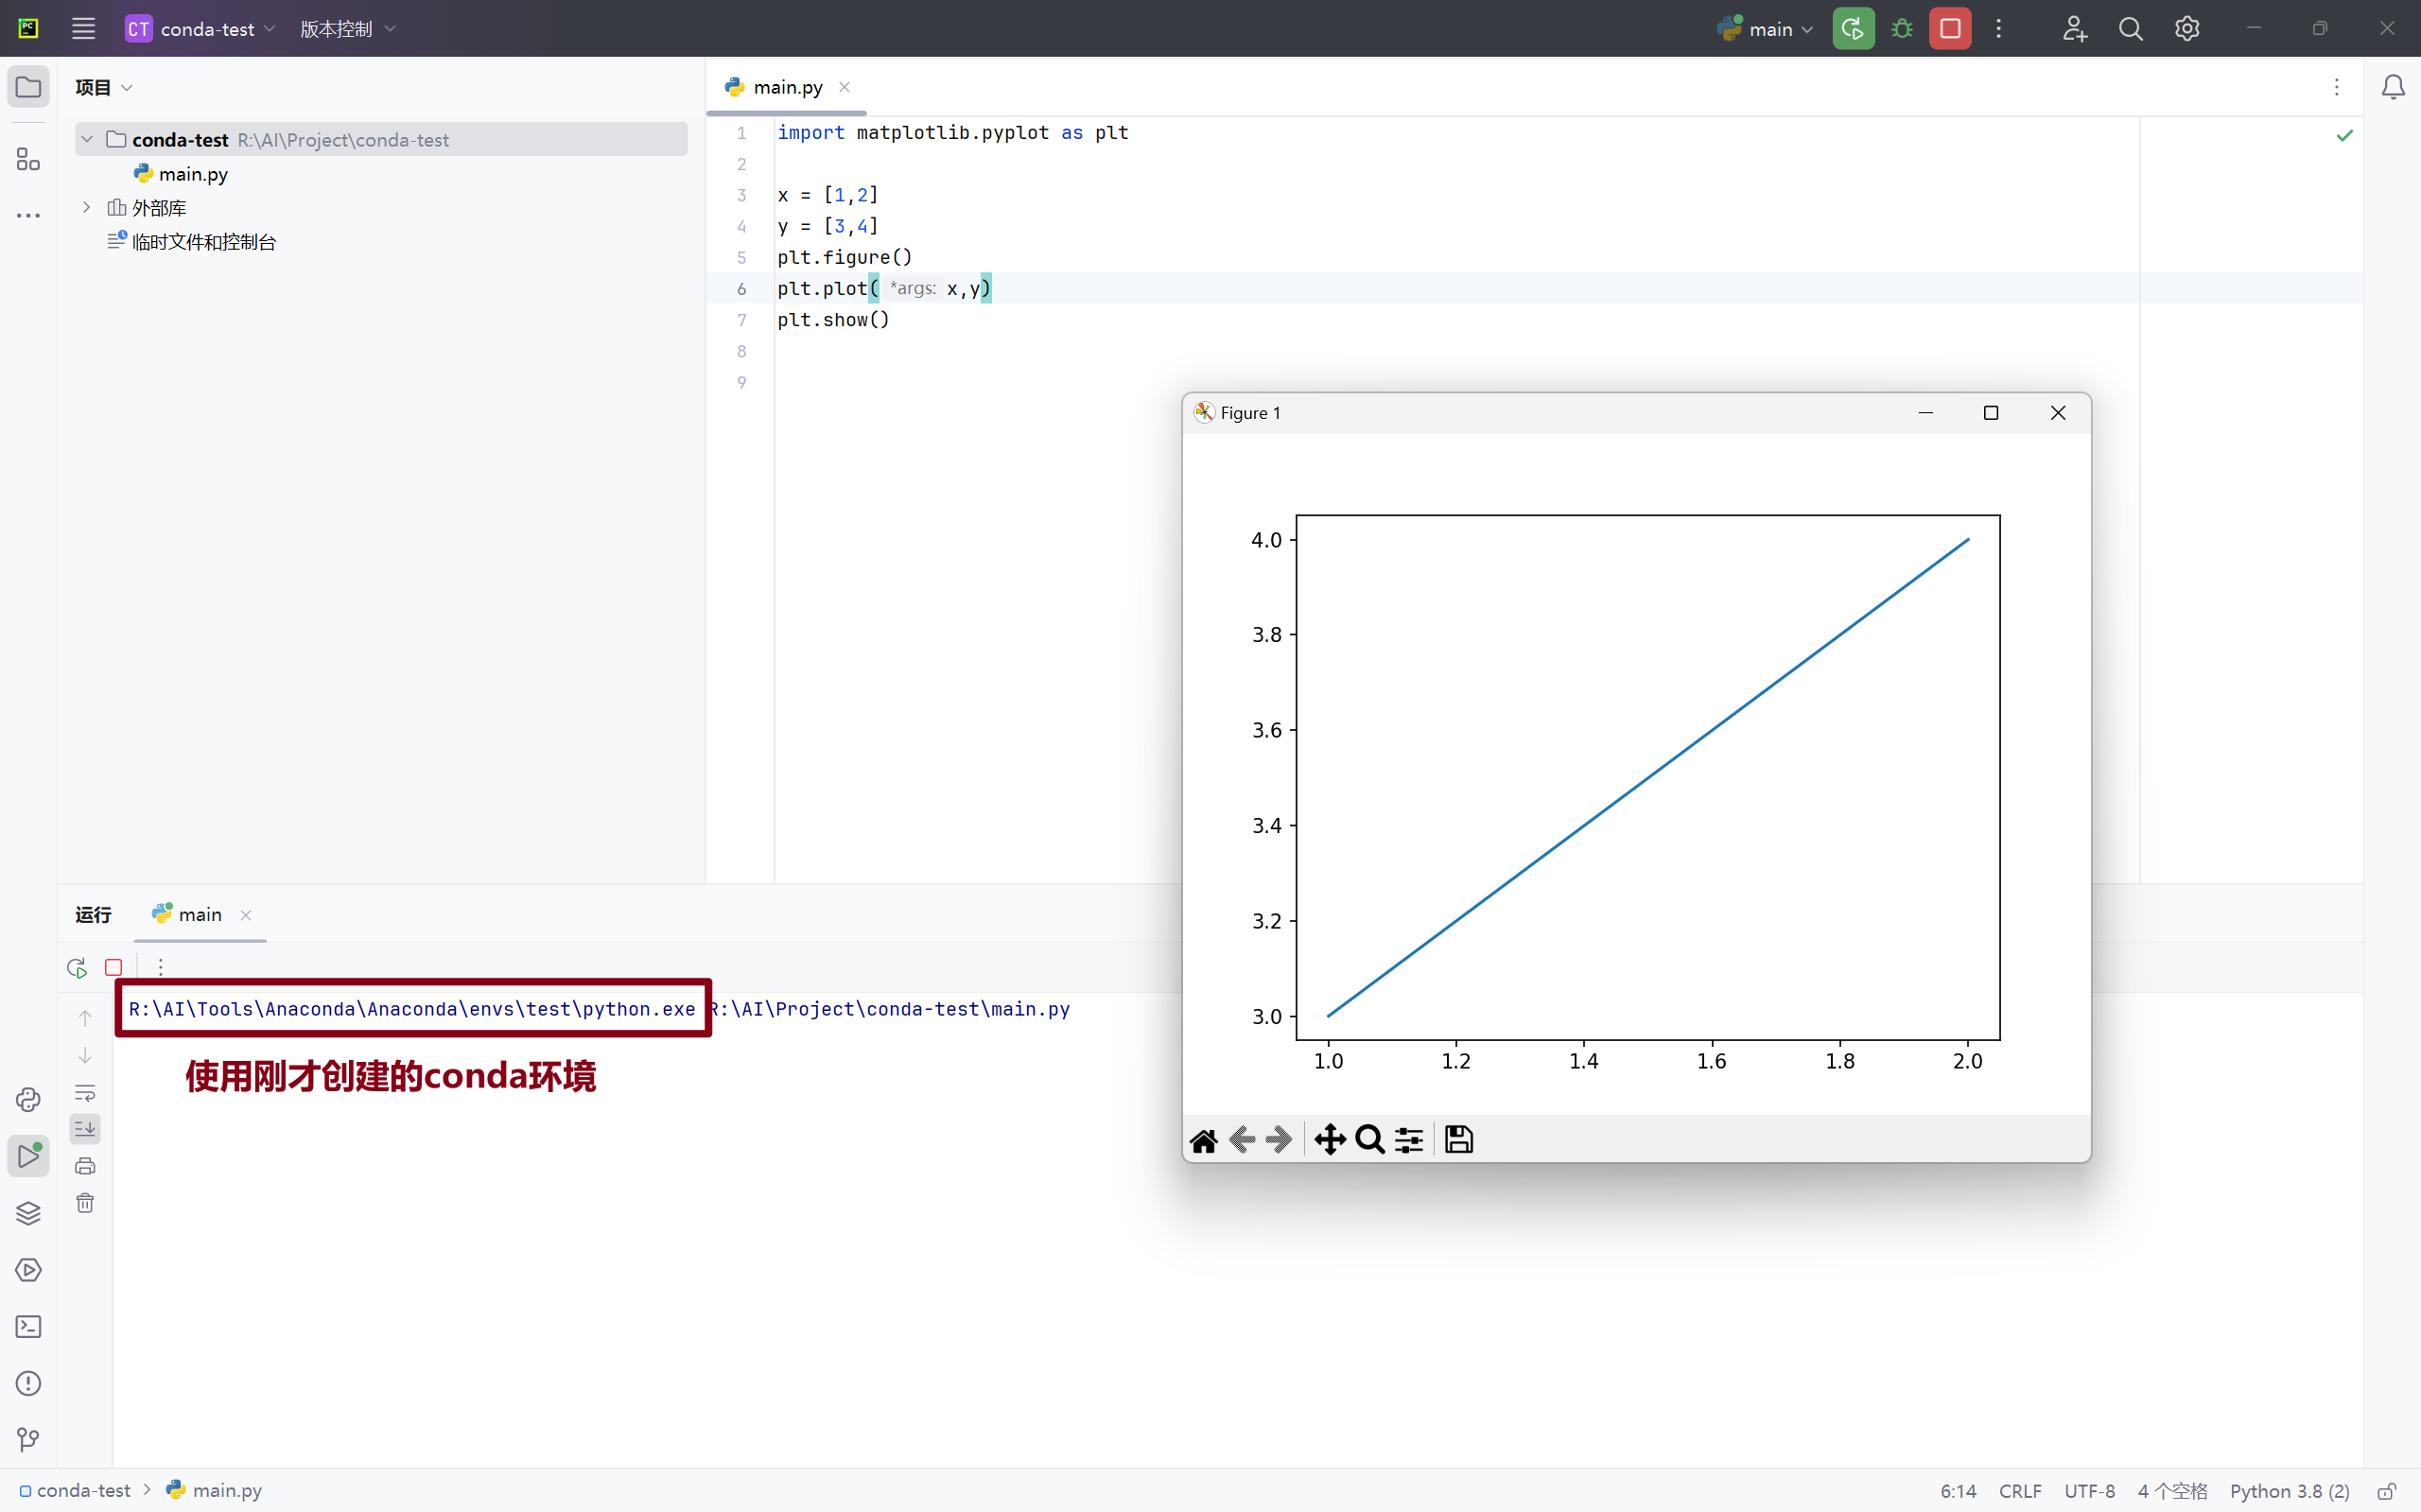Open the Python Packages tool window
Image resolution: width=2421 pixels, height=1512 pixels.
28,1213
